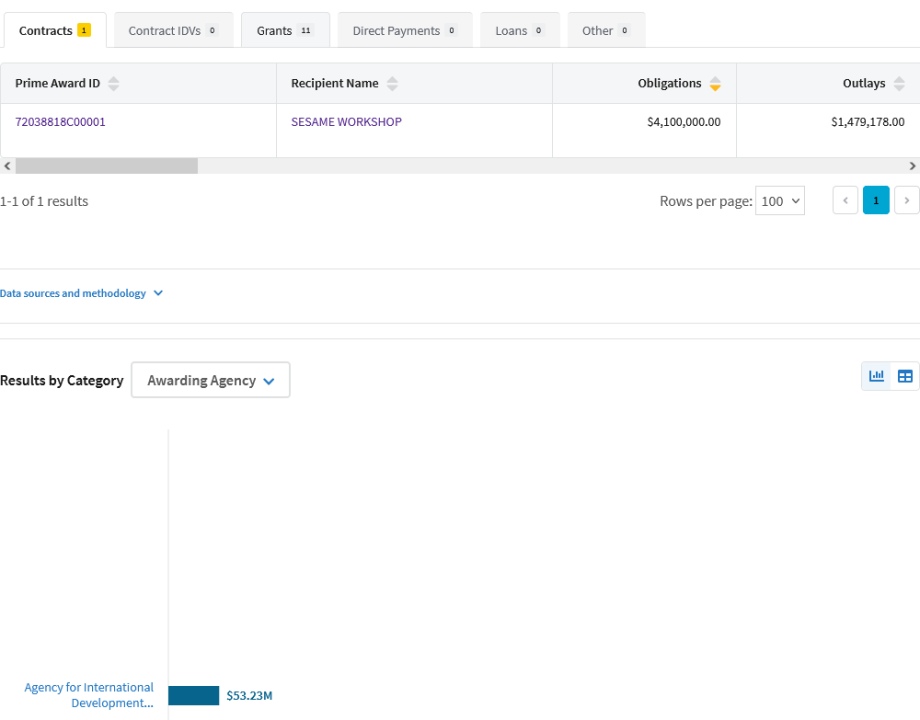This screenshot has height=720, width=920.
Task: Select the Direct Payments tab
Action: [404, 31]
